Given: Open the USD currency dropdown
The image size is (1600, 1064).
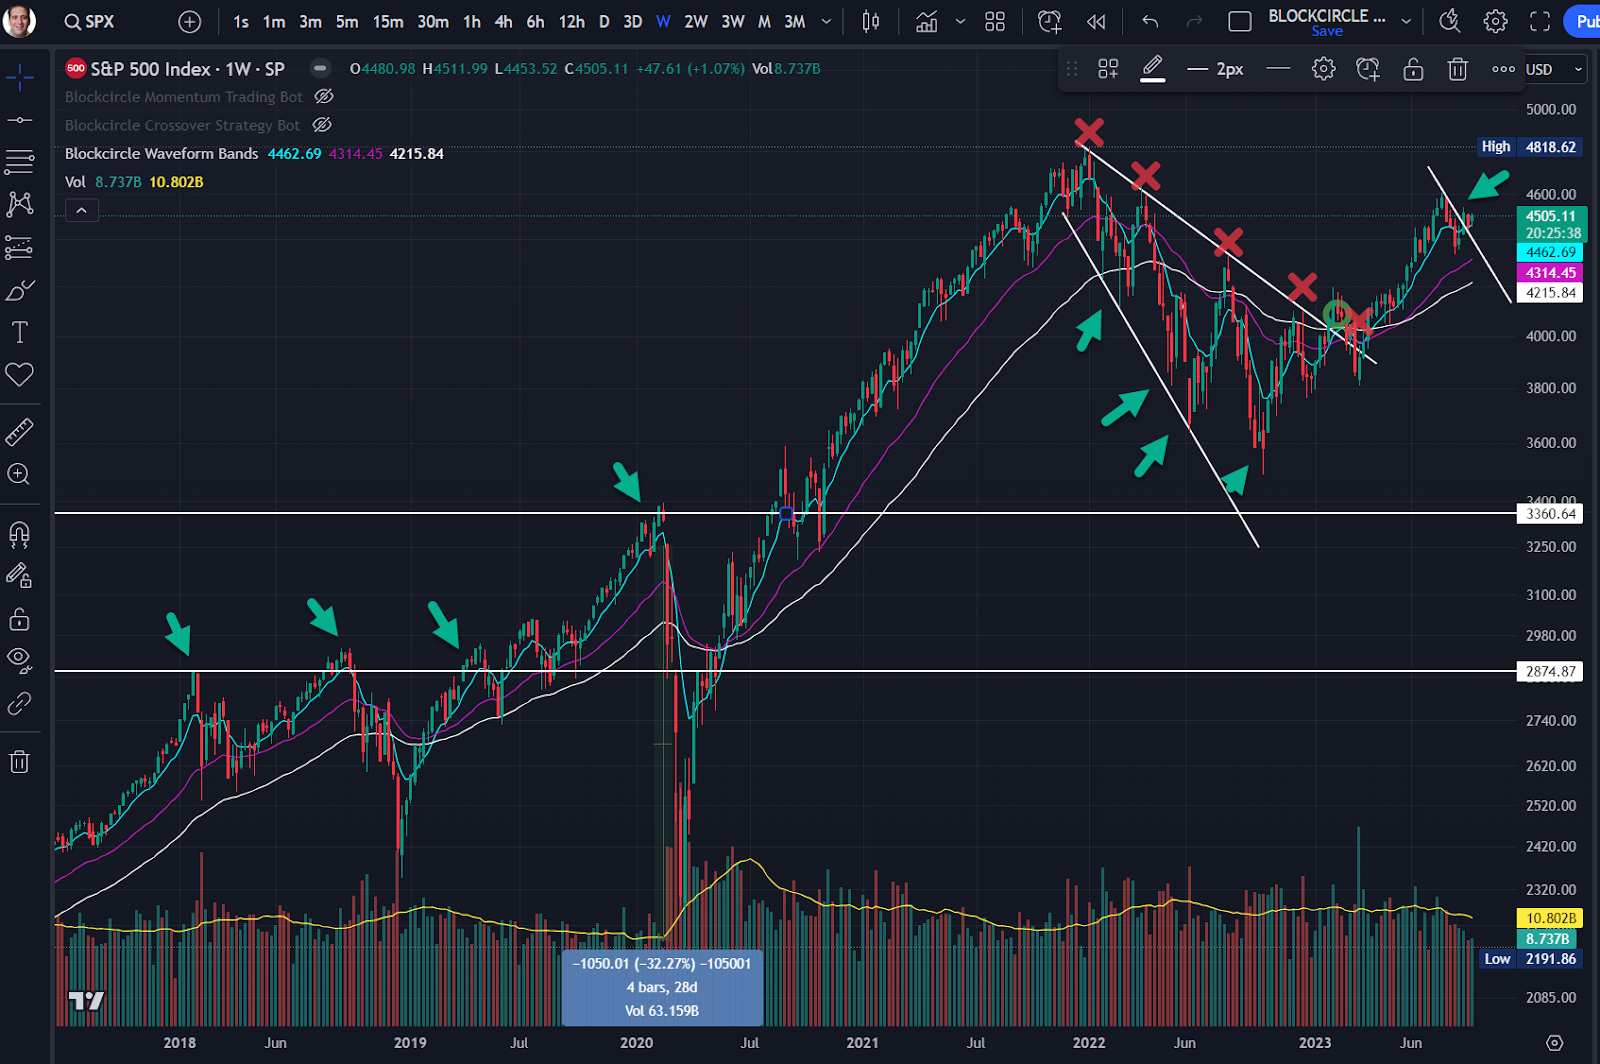Looking at the screenshot, I should click(x=1555, y=69).
